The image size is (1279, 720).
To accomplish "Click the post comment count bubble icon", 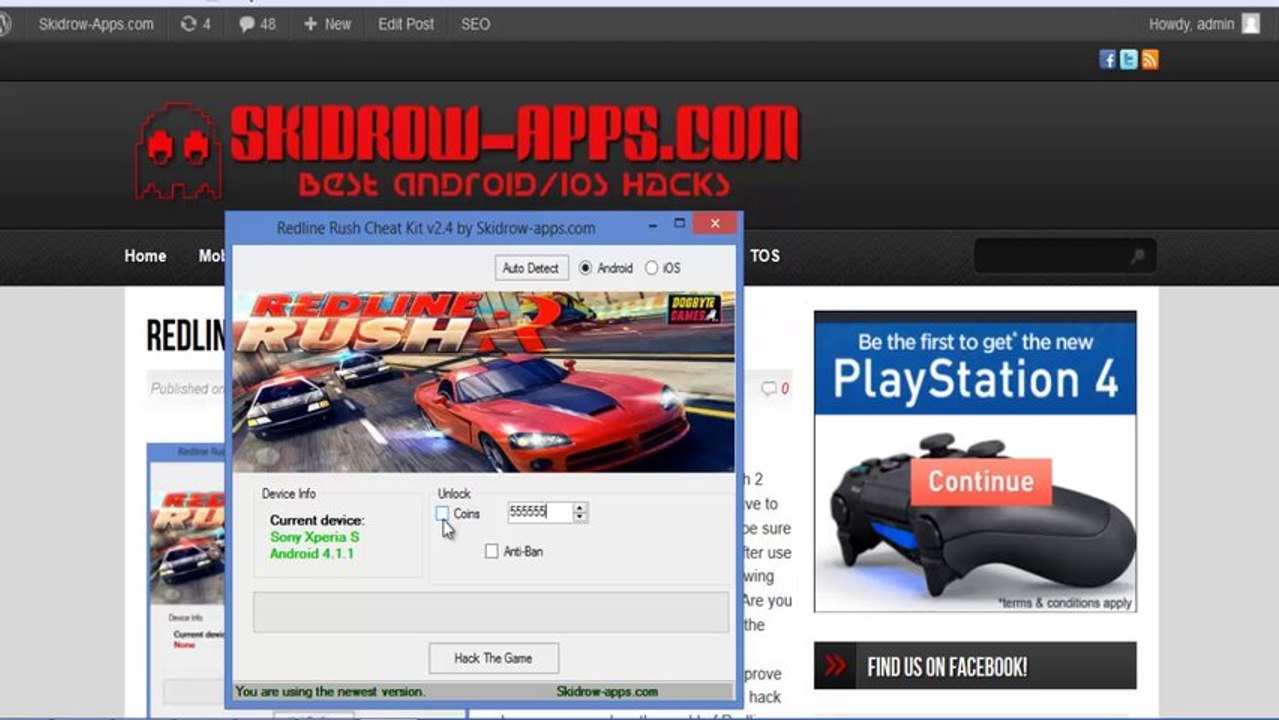I will [768, 388].
